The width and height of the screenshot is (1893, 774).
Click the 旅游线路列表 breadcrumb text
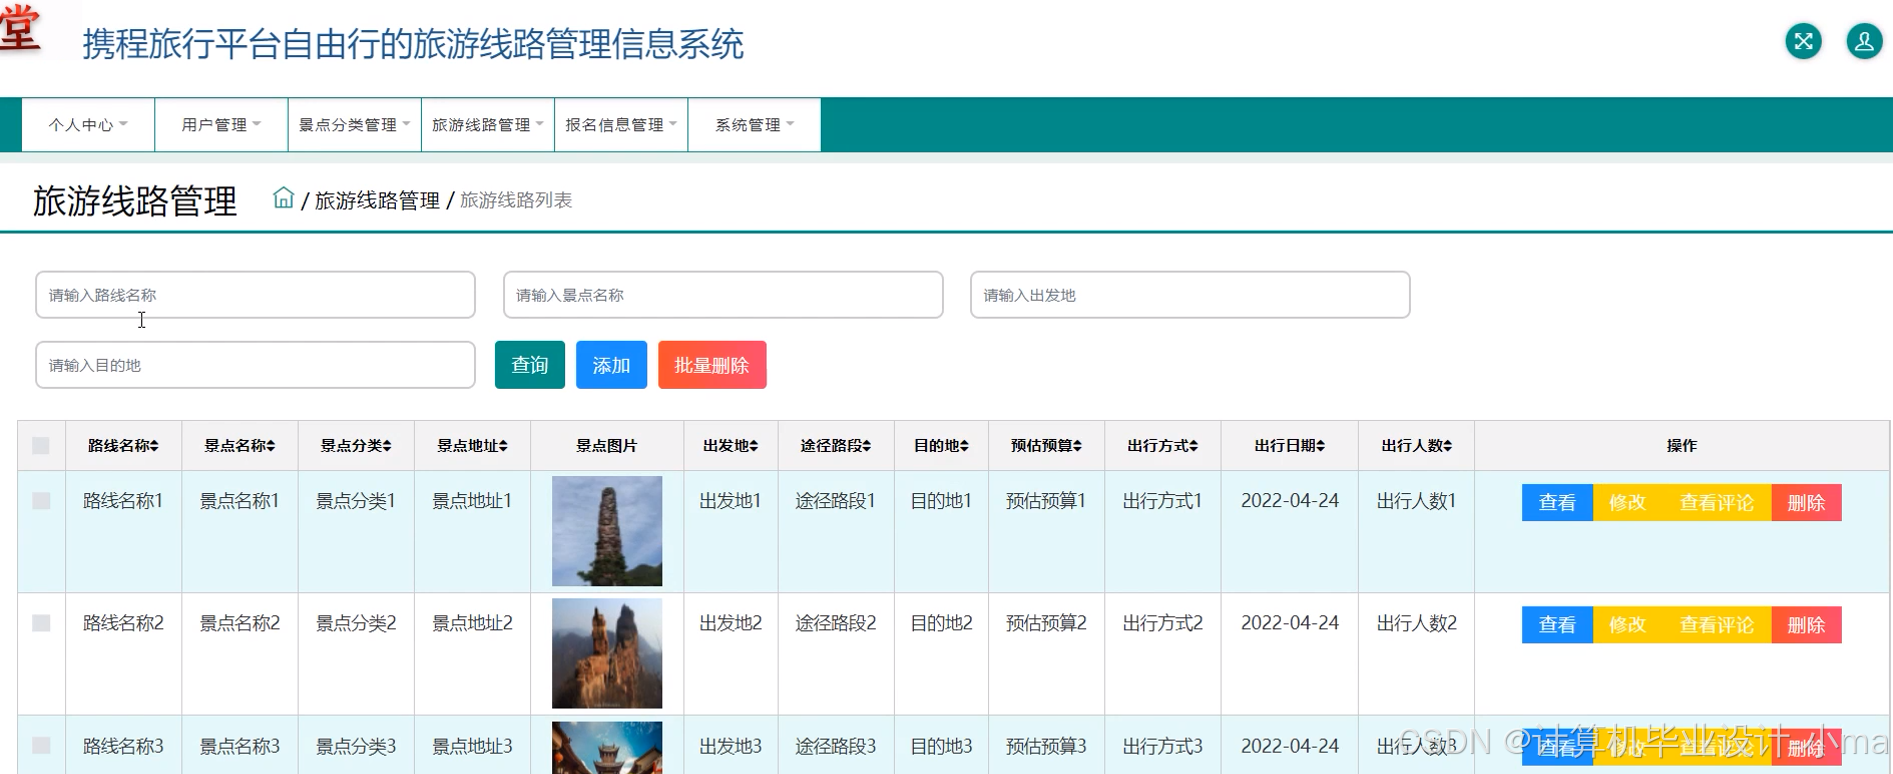click(x=516, y=200)
